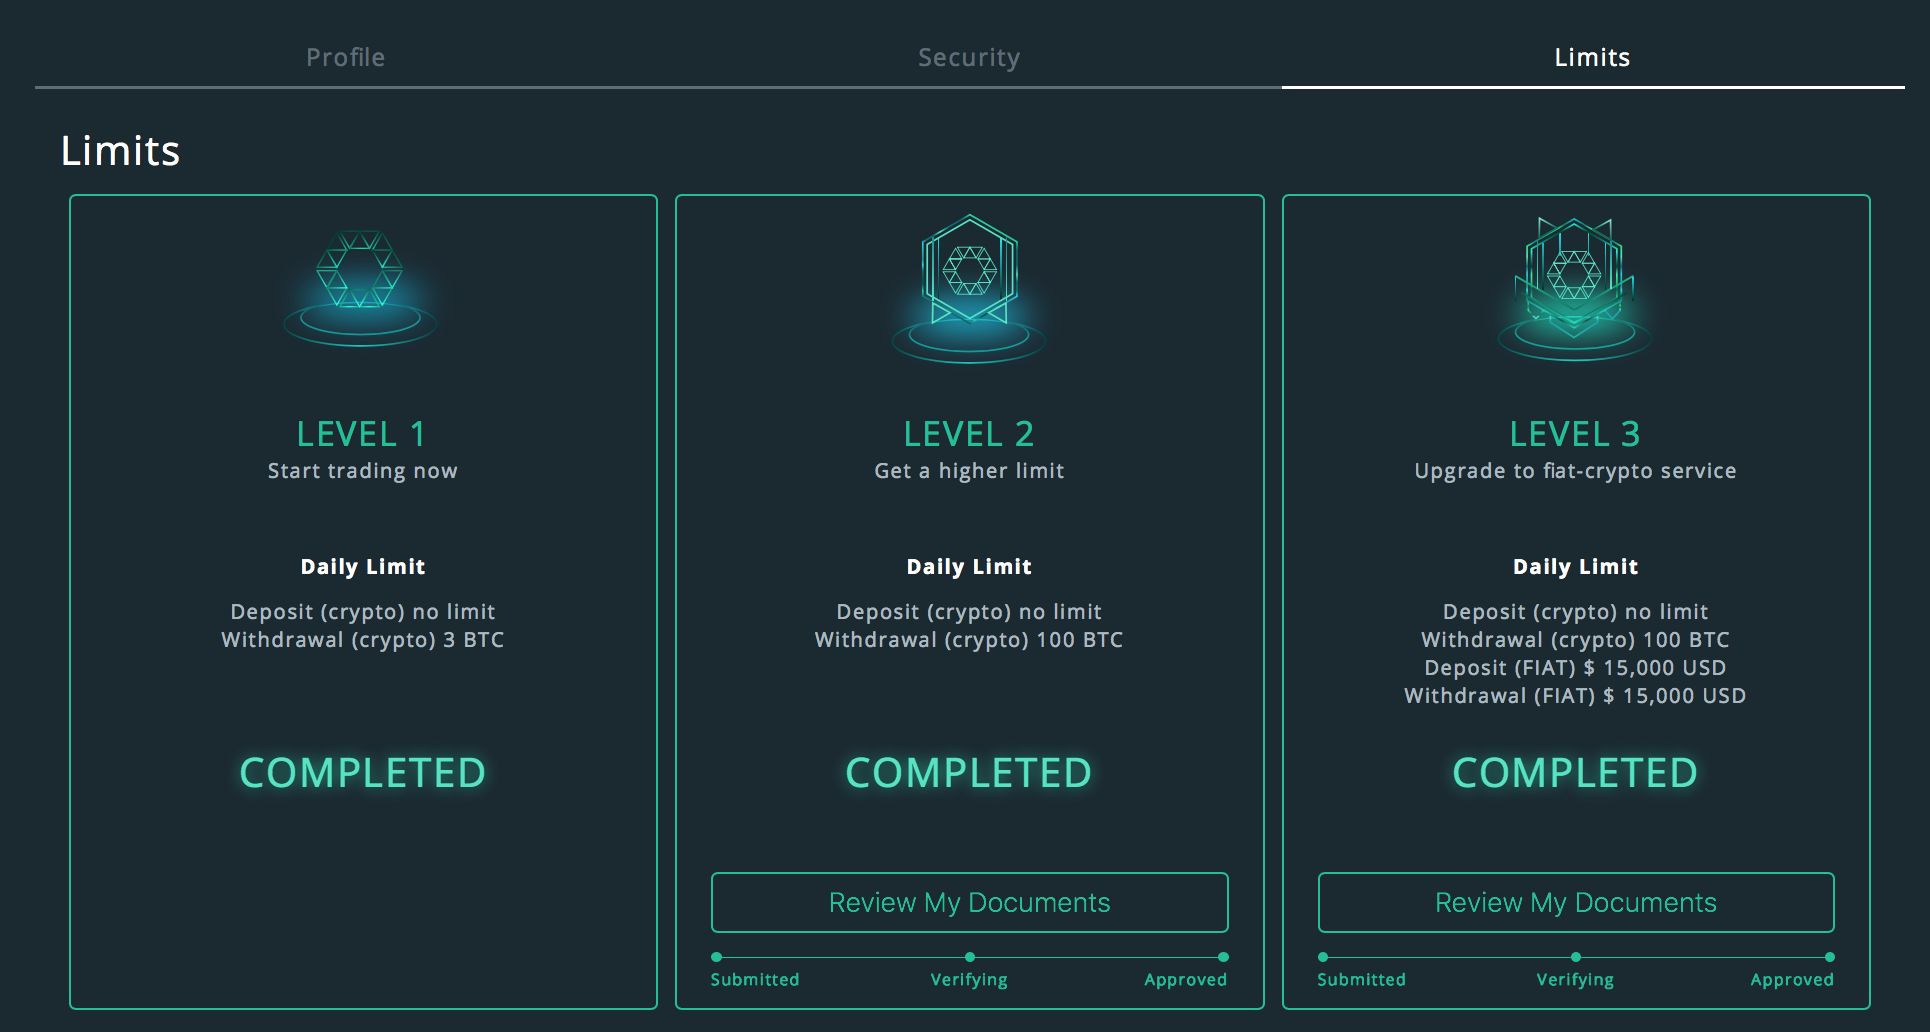Click the LEVEL 3 heading

tap(1575, 434)
